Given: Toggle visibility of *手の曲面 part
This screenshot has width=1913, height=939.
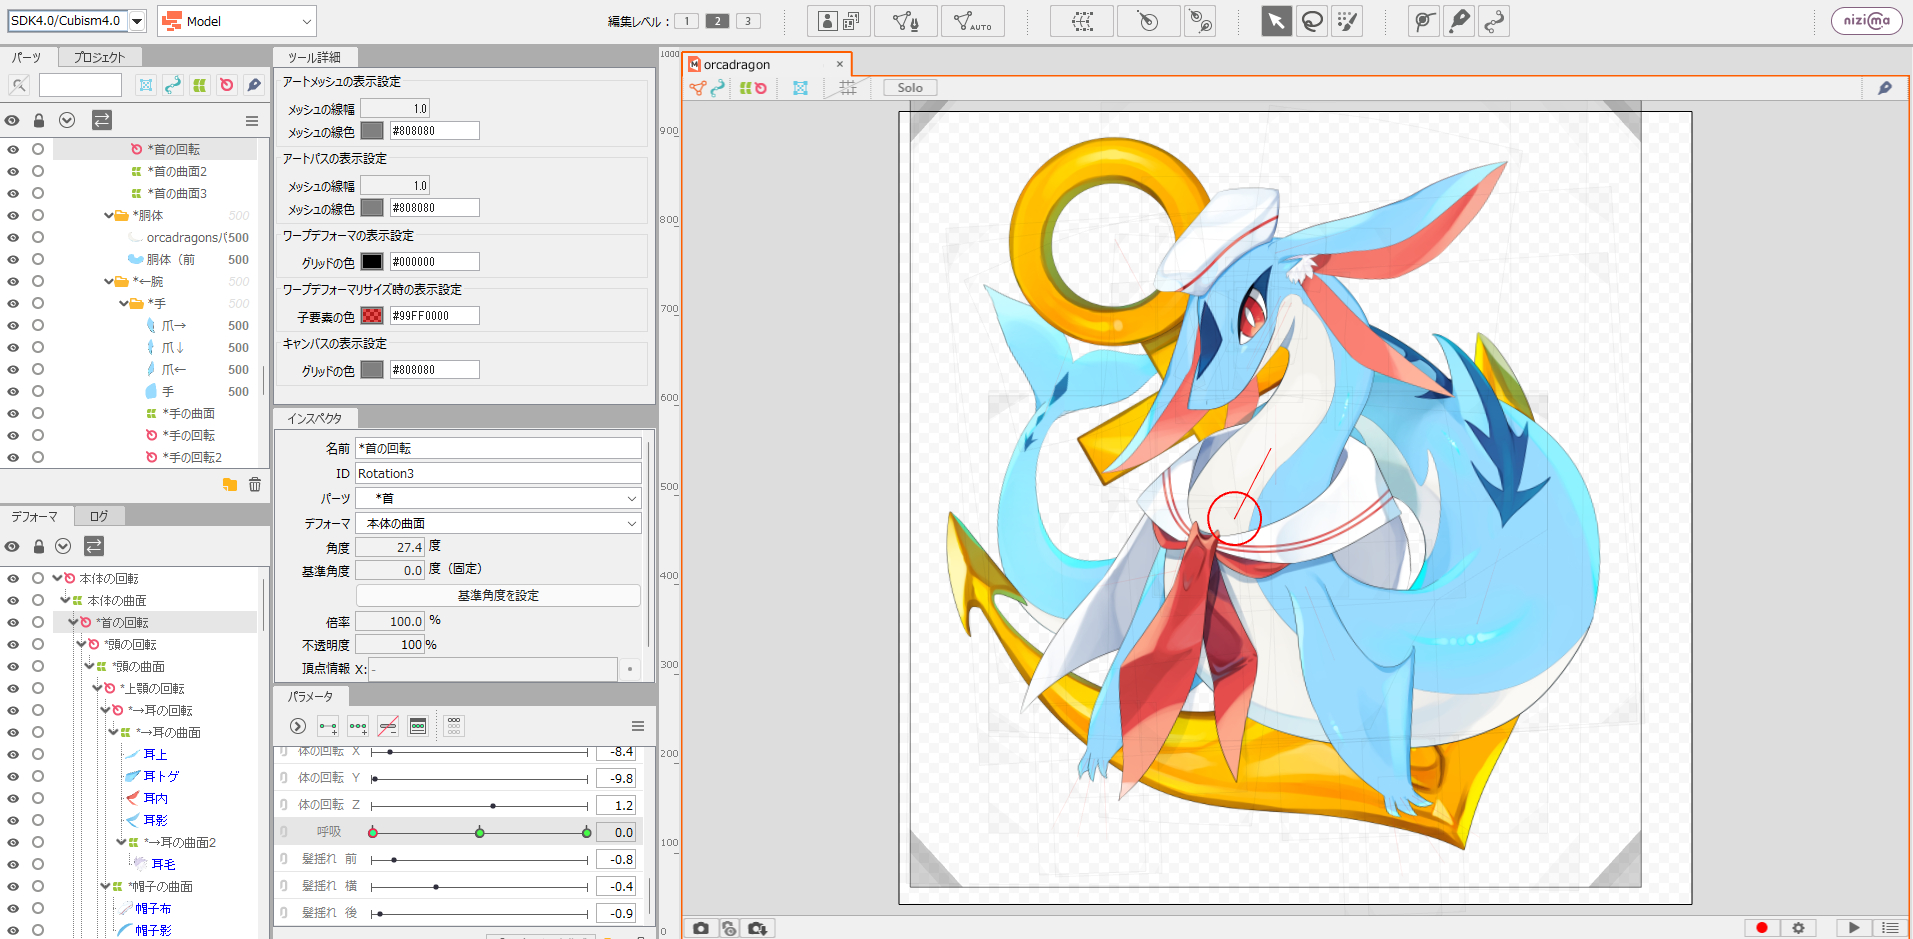Looking at the screenshot, I should pos(13,413).
